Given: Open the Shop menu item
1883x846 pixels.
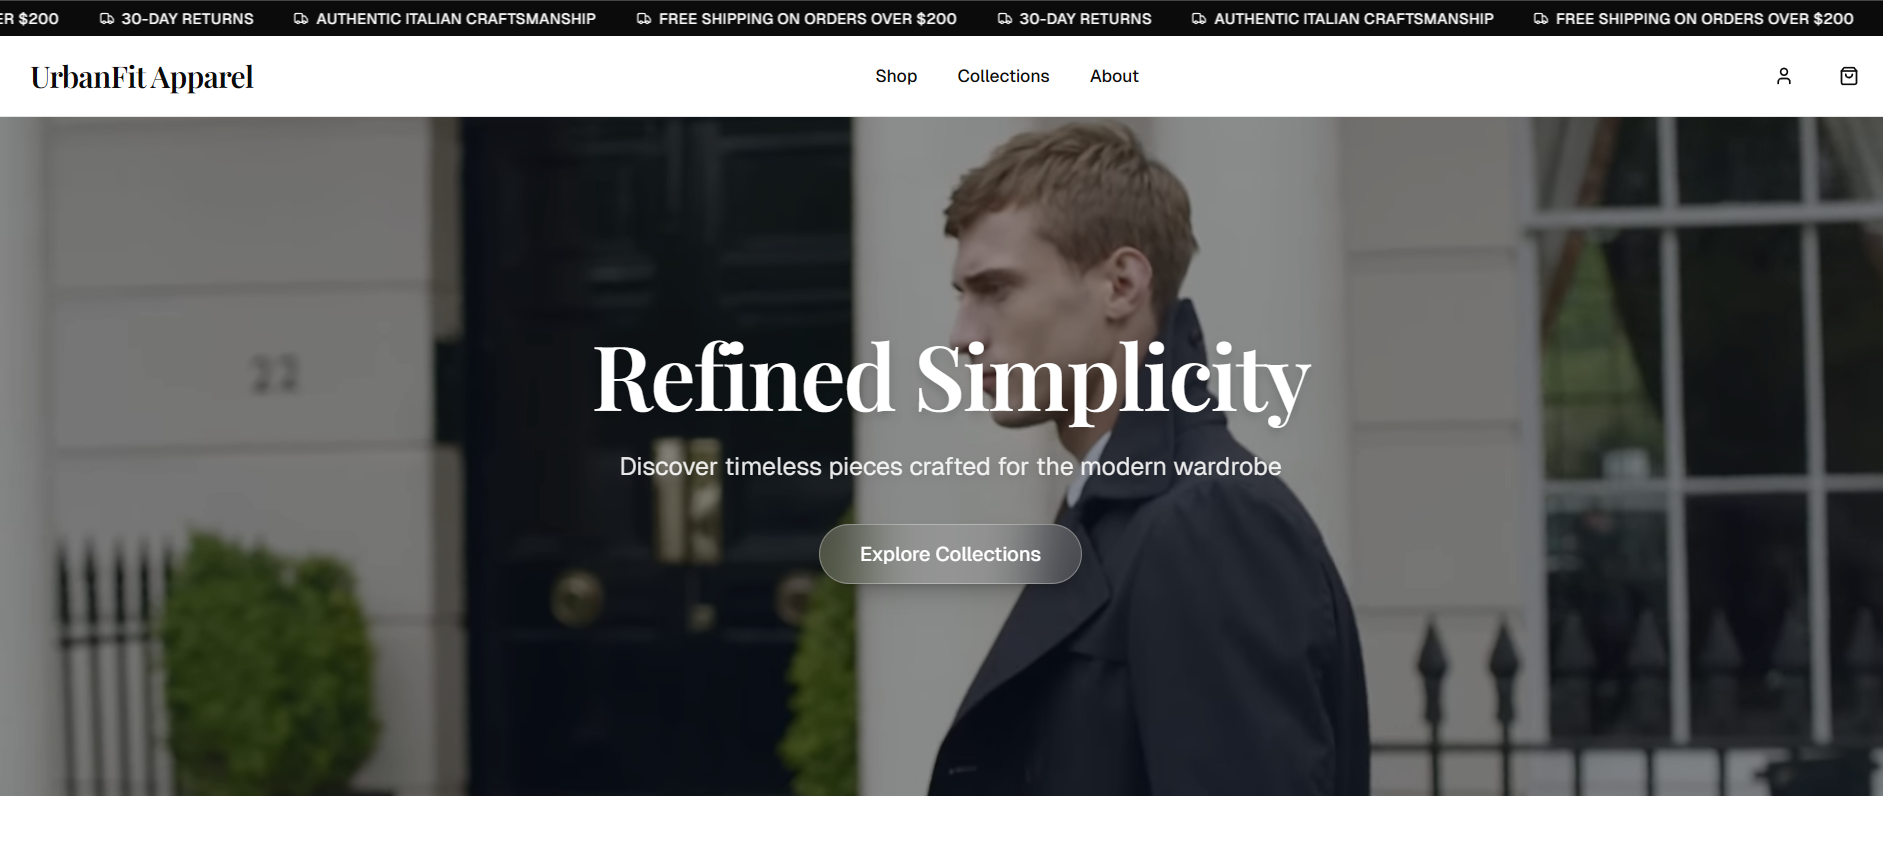Looking at the screenshot, I should point(896,76).
